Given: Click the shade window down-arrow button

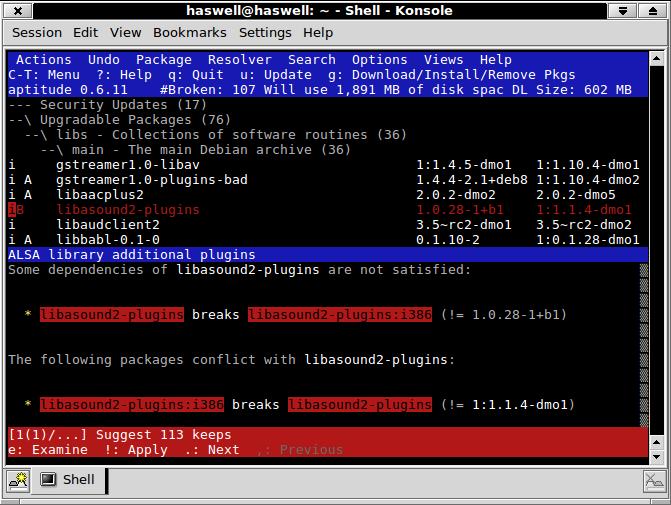Looking at the screenshot, I should point(623,11).
